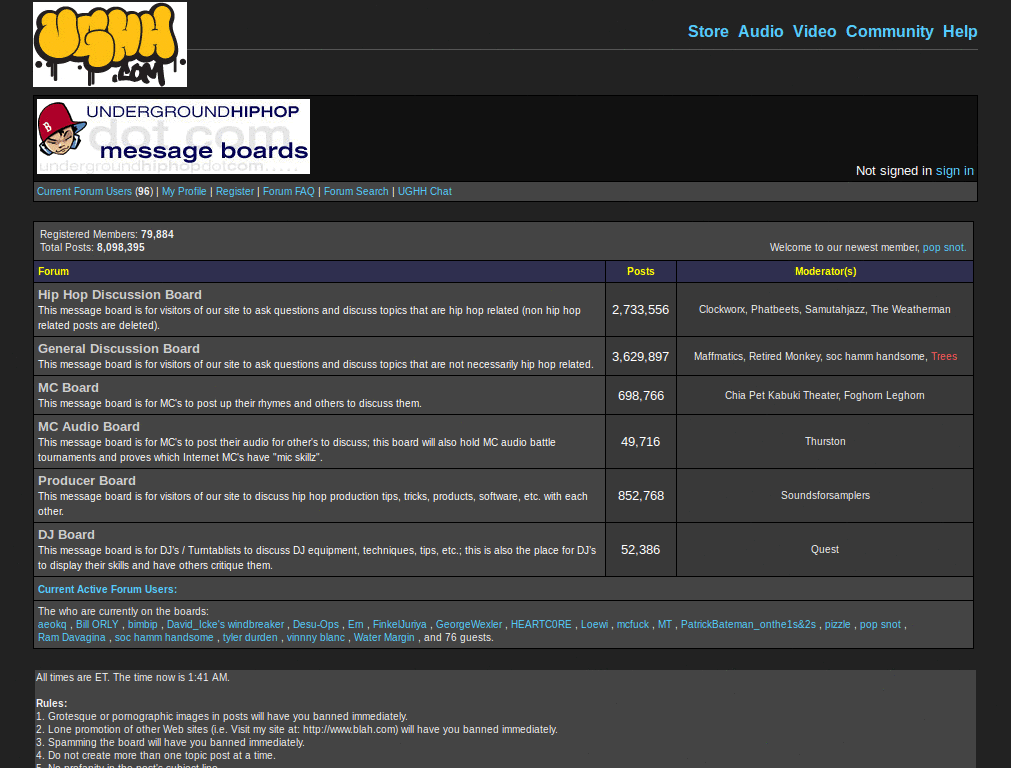Click the Register link
The width and height of the screenshot is (1024, 768).
click(x=235, y=191)
